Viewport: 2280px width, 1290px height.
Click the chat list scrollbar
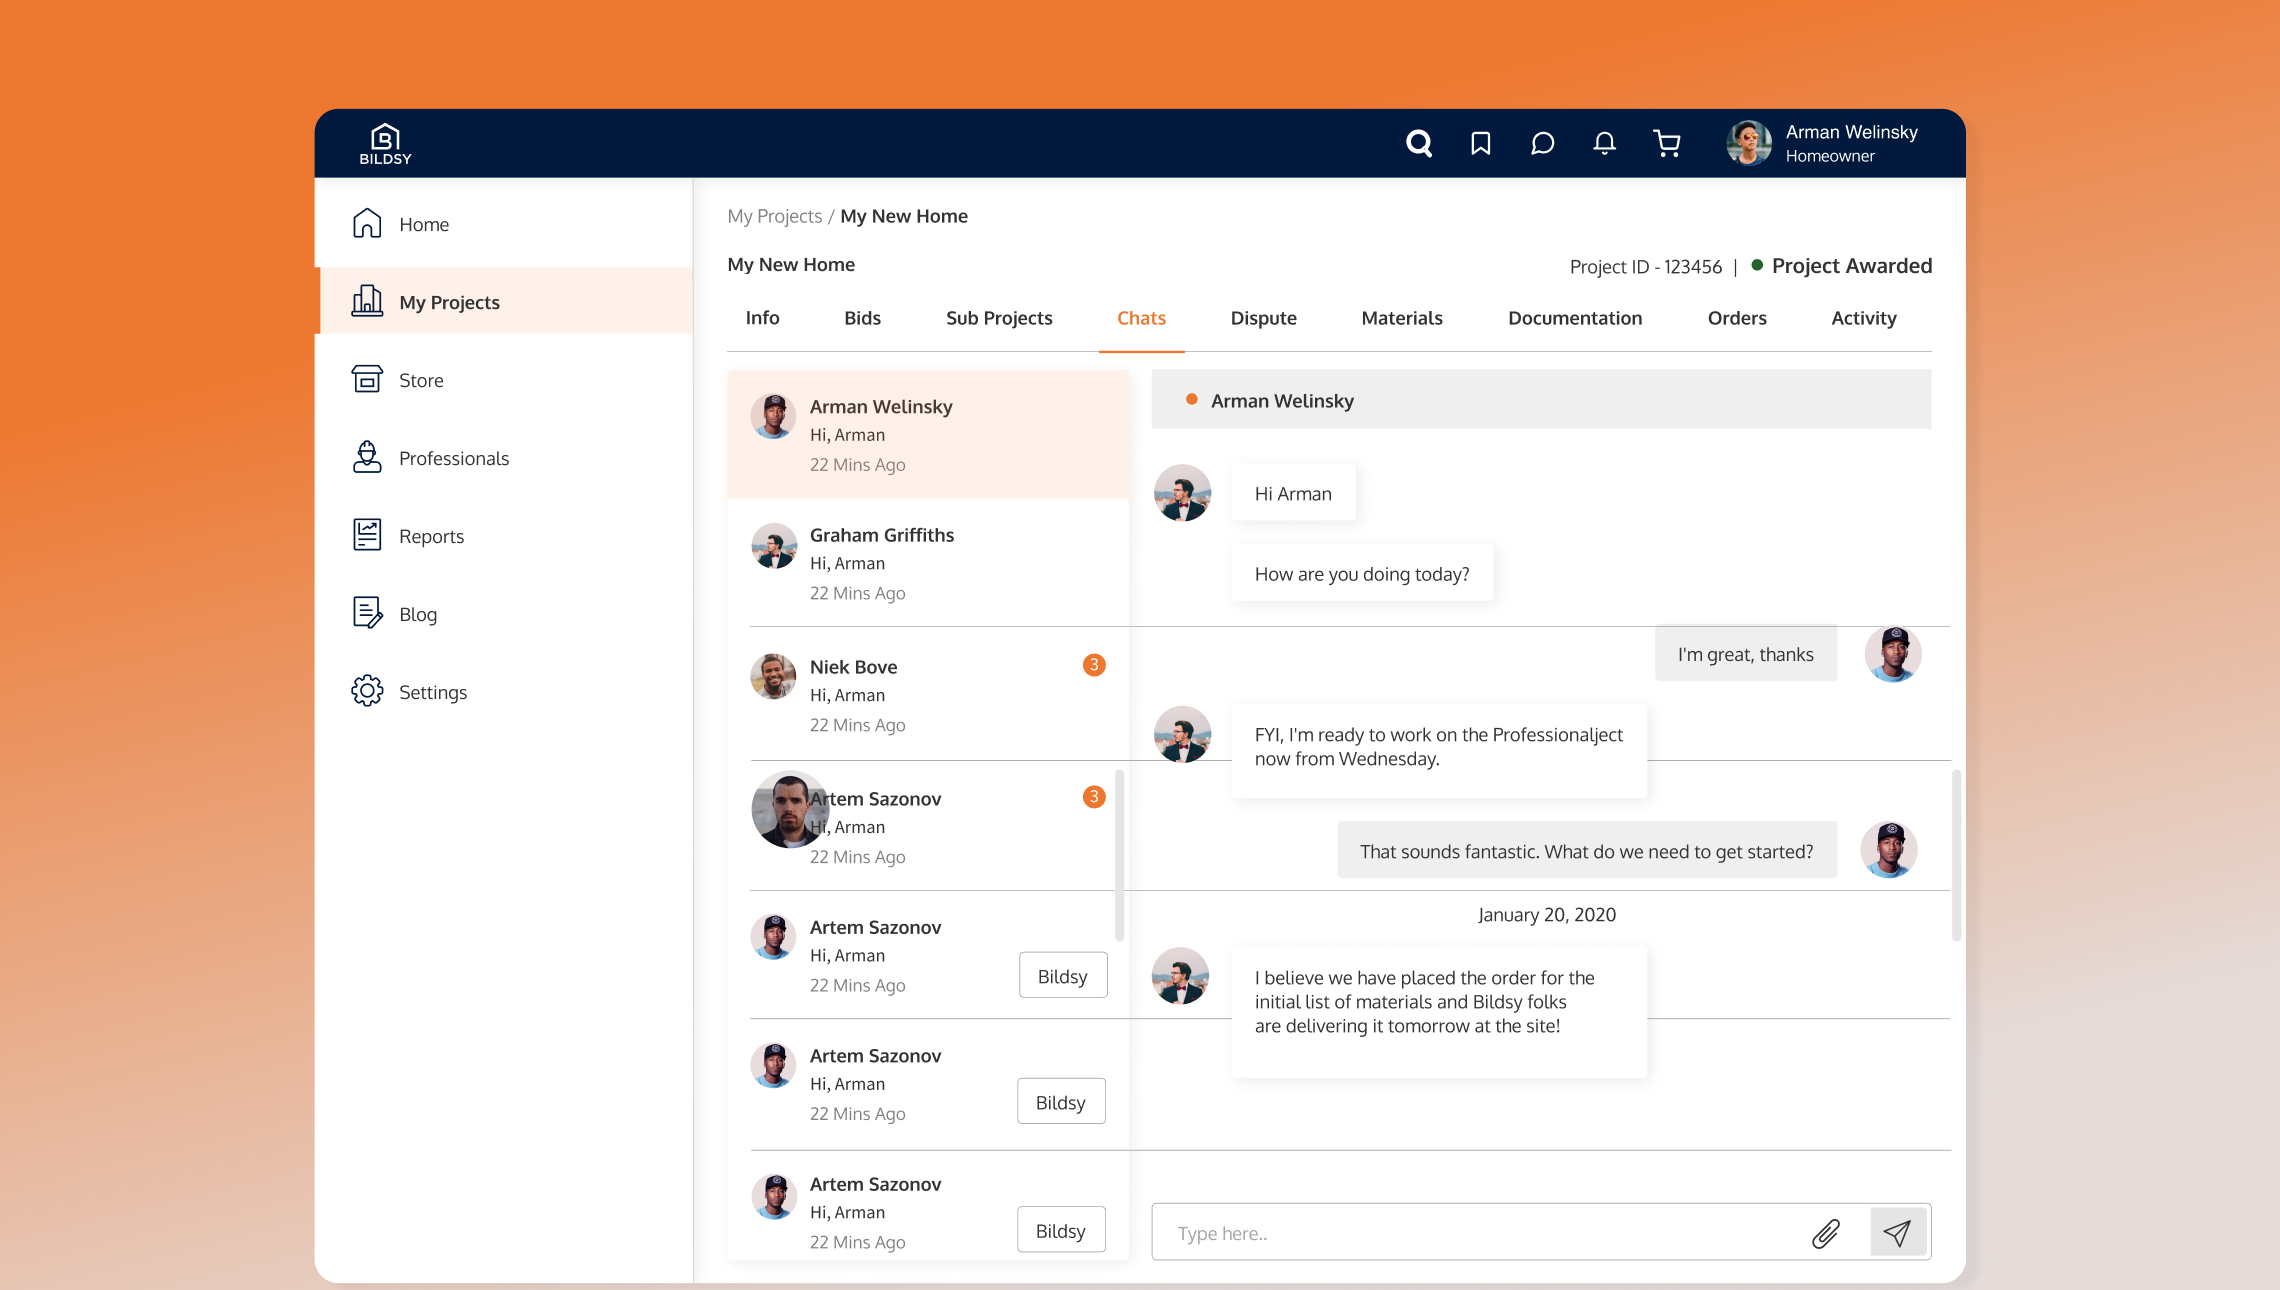click(x=1119, y=855)
